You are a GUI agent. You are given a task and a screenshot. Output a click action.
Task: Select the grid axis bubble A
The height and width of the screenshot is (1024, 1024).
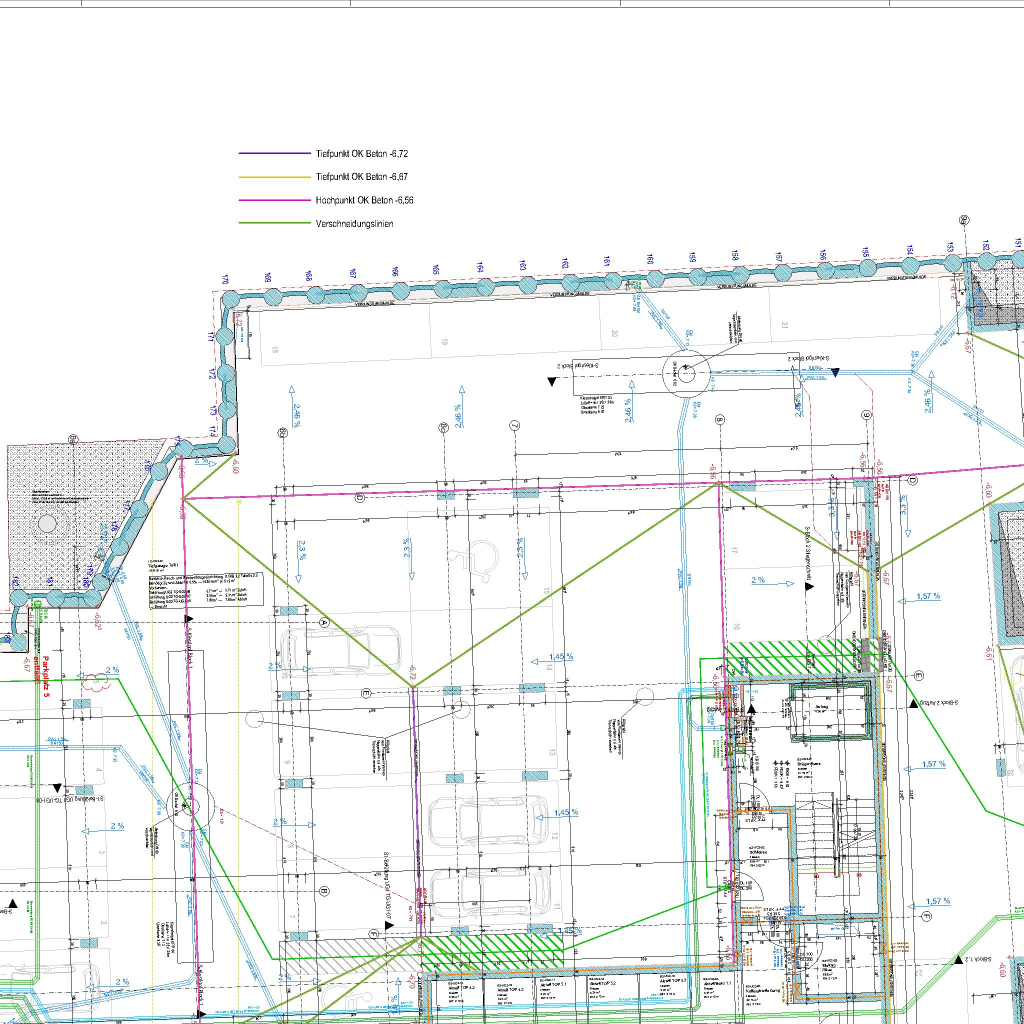point(325,622)
